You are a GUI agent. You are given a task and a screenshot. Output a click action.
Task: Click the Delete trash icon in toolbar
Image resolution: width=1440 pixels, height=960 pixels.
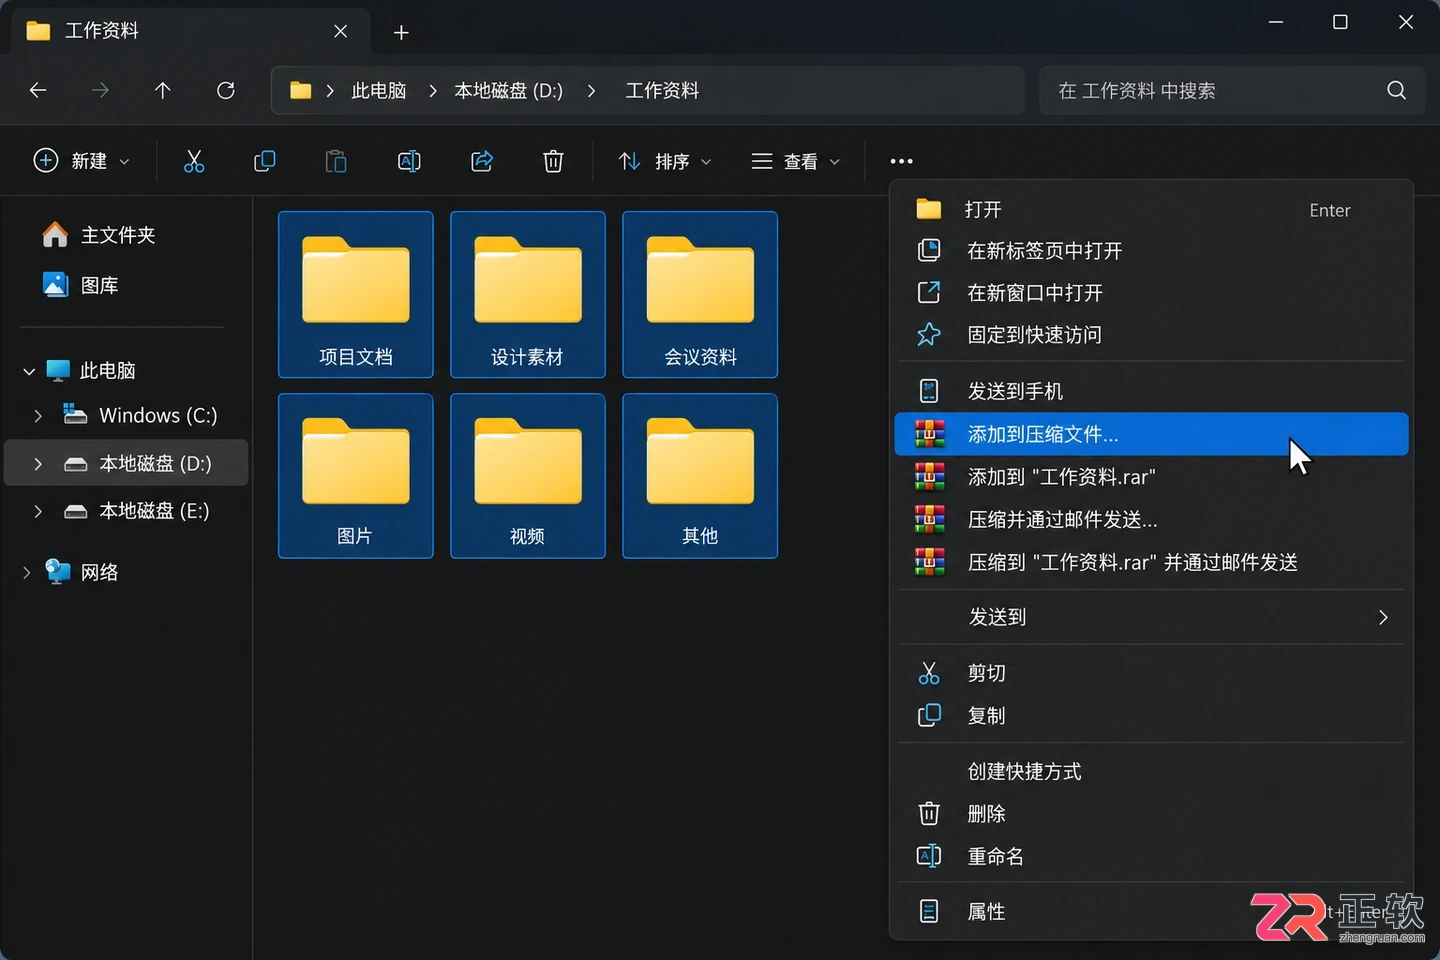553,161
